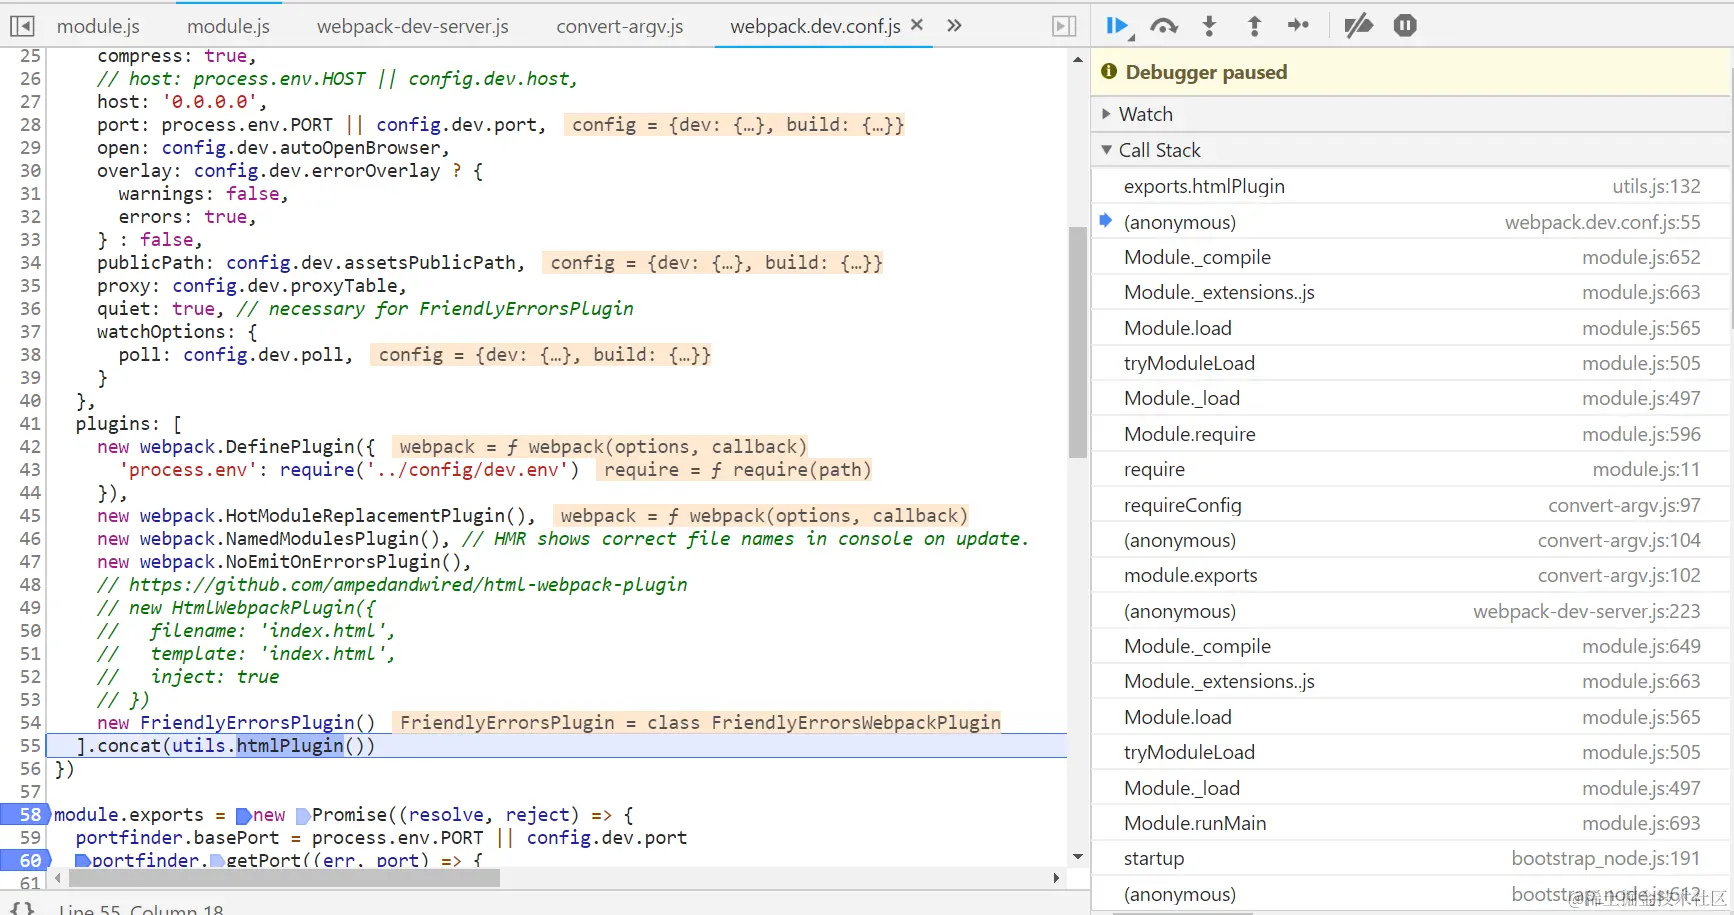Select Module.runMain frame in call stack
This screenshot has width=1734, height=915.
(1412, 823)
